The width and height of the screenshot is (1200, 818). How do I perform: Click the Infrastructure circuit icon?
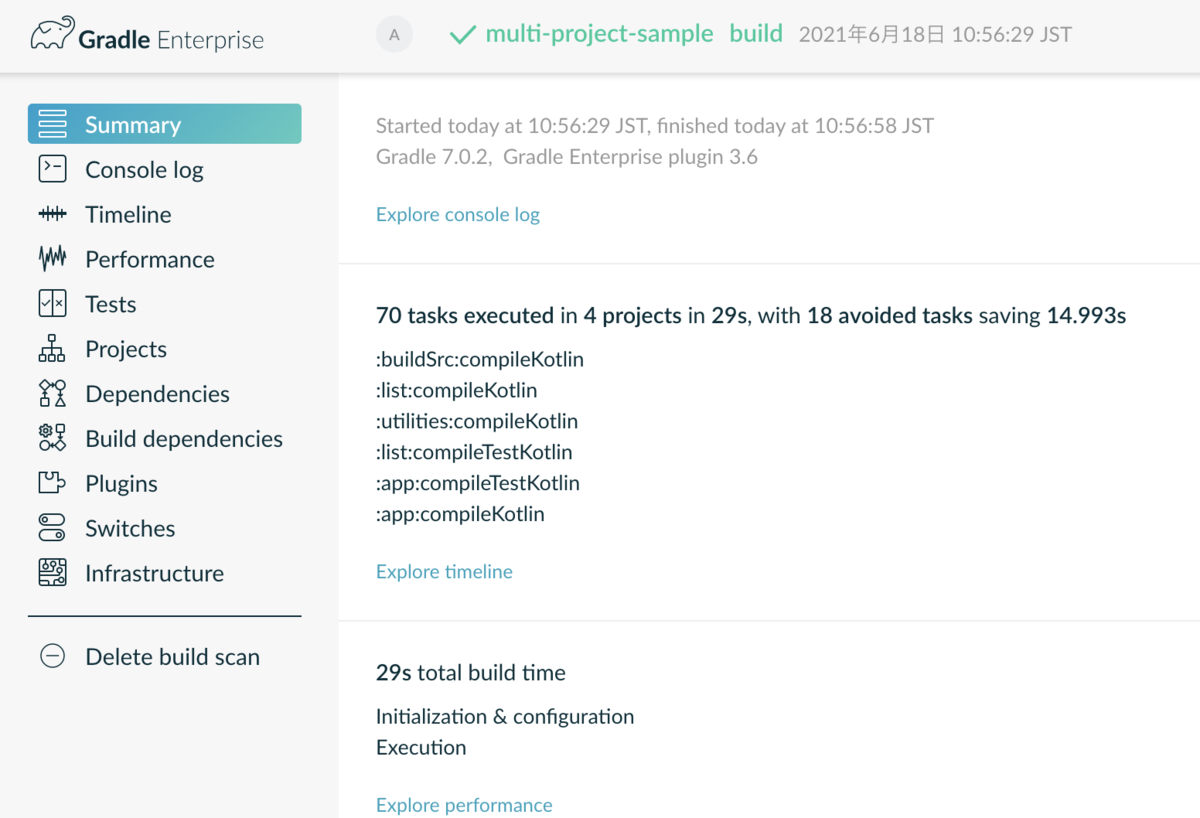52,573
